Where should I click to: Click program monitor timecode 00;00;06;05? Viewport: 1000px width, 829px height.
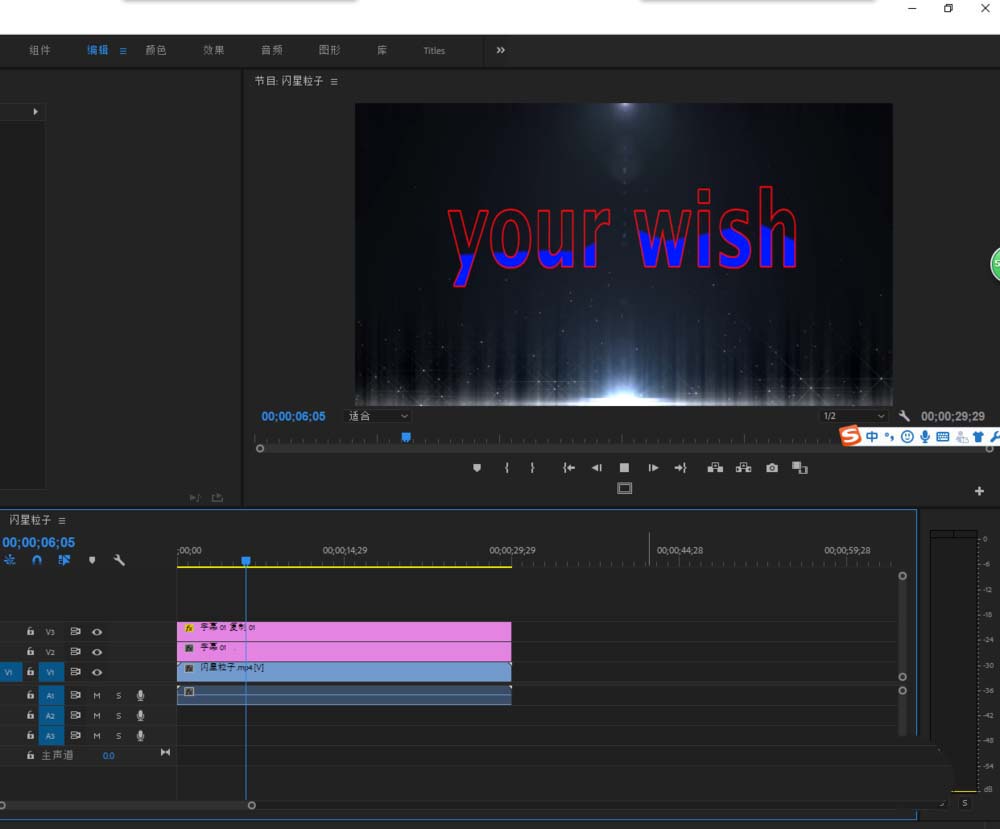[x=293, y=416]
